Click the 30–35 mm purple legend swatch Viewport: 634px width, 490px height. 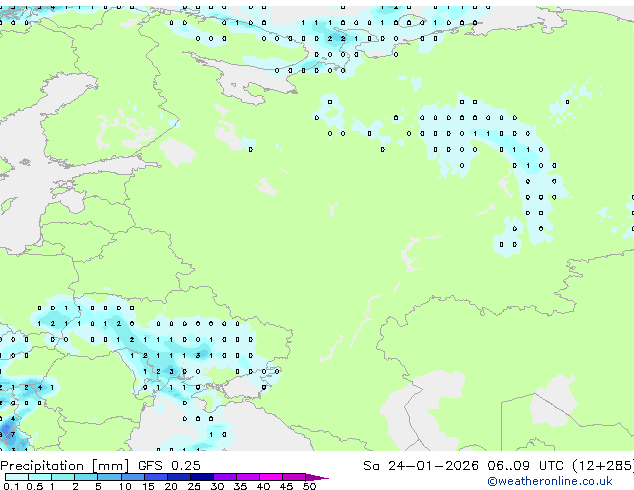point(225,477)
